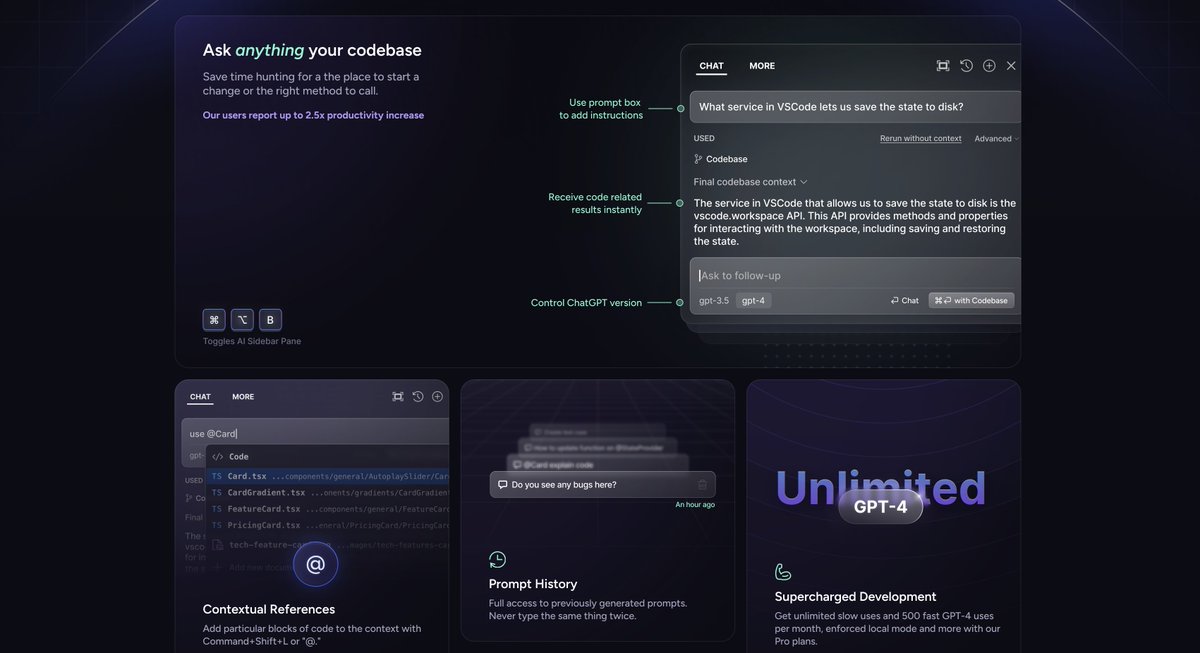Click the 'Ask to follow-up' input field
The height and width of the screenshot is (653, 1200).
[856, 275]
